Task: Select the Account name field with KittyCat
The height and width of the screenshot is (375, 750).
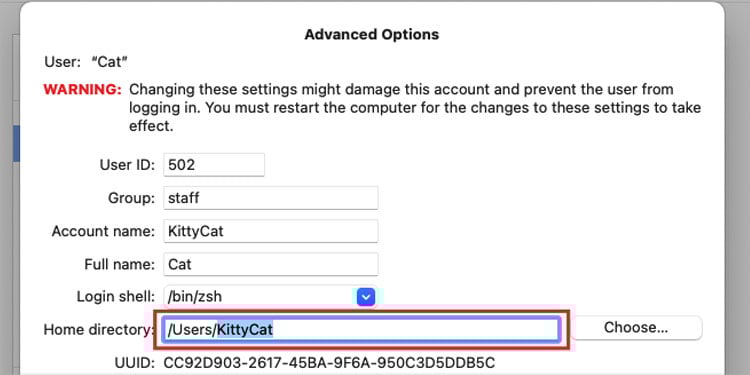Action: [x=271, y=232]
